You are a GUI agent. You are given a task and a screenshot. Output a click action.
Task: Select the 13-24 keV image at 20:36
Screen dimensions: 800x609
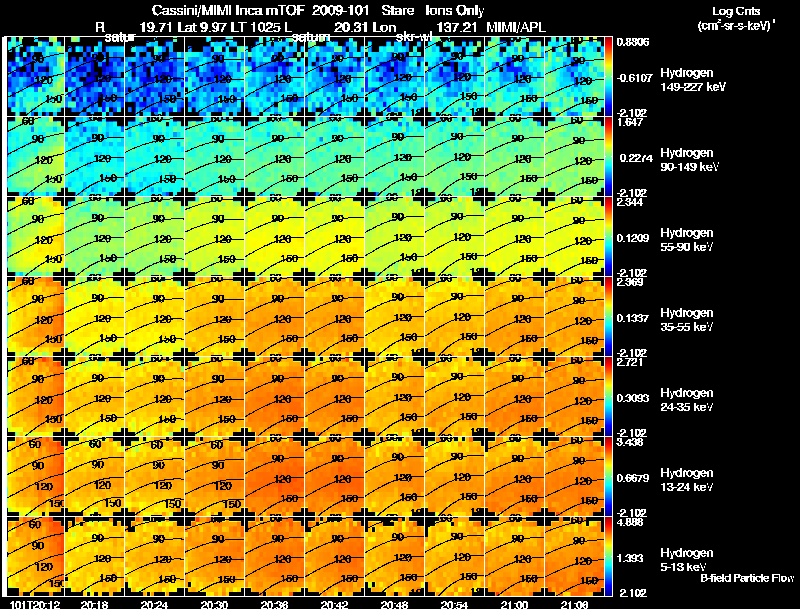pos(274,477)
